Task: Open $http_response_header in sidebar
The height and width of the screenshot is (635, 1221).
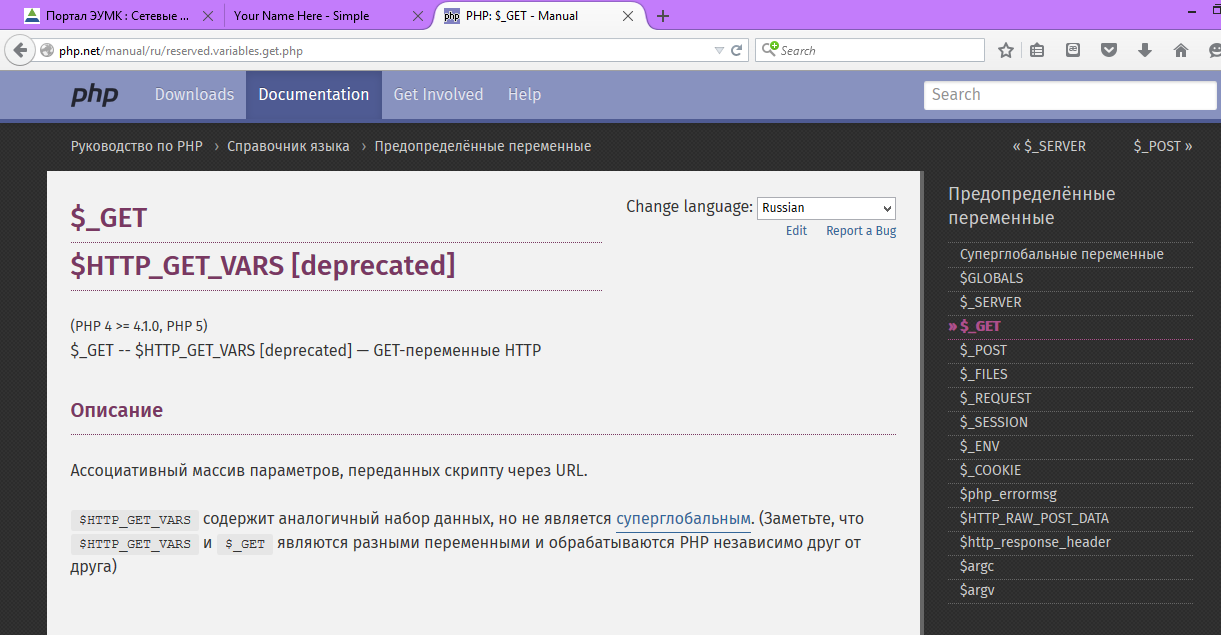Action: (1035, 542)
